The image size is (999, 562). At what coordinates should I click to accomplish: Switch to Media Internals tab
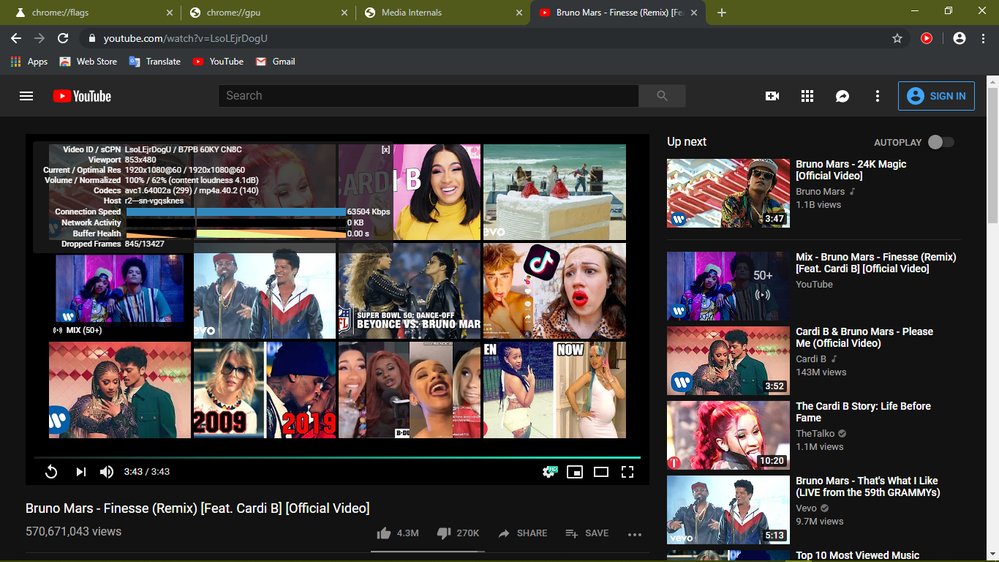coord(443,13)
